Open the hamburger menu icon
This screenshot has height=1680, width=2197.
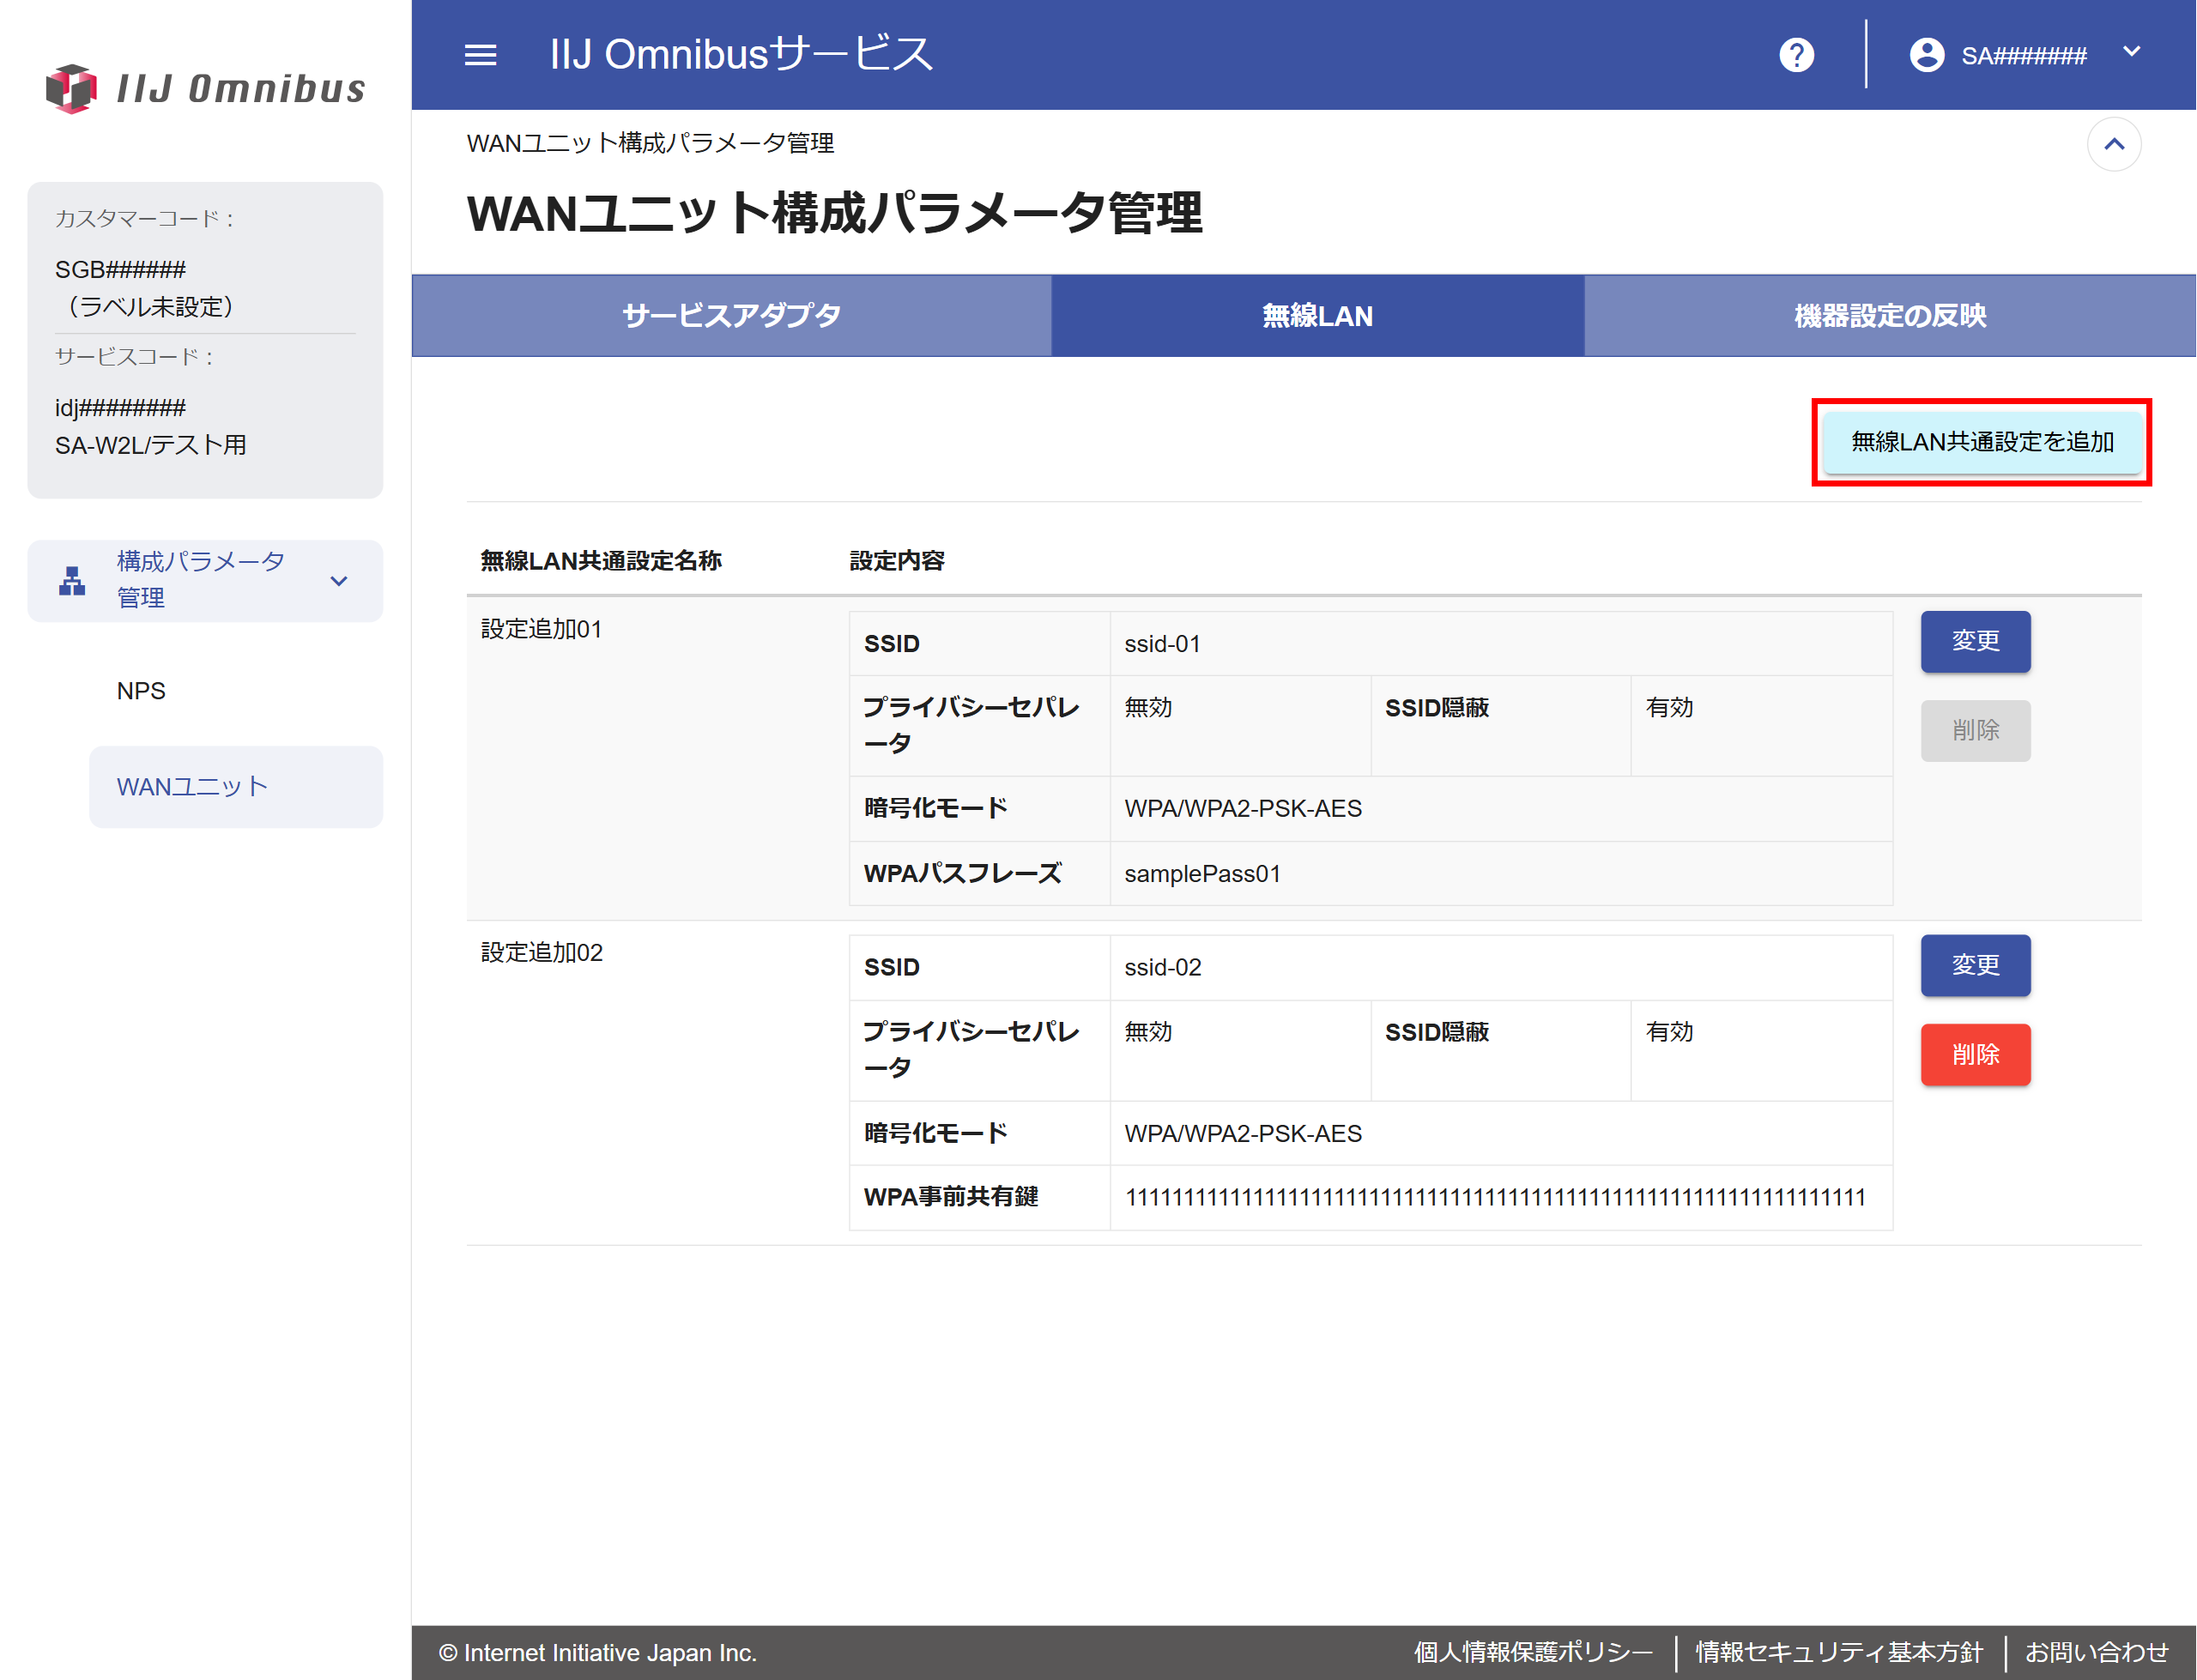(x=480, y=55)
